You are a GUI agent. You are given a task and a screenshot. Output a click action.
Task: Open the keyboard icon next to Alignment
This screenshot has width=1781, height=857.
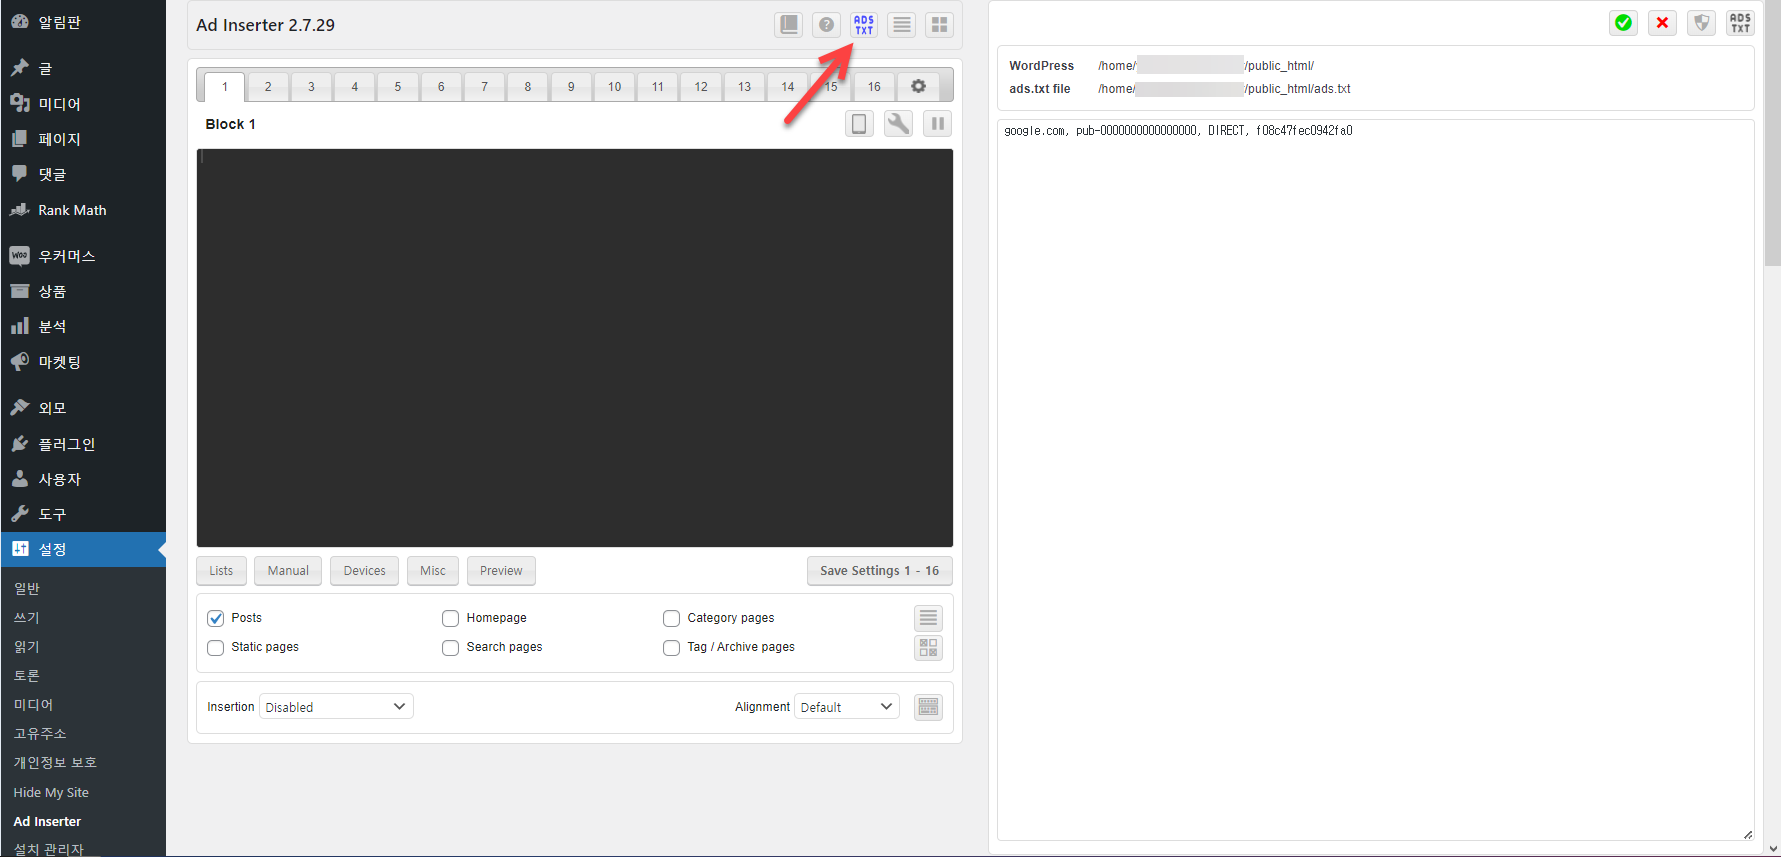coord(928,707)
